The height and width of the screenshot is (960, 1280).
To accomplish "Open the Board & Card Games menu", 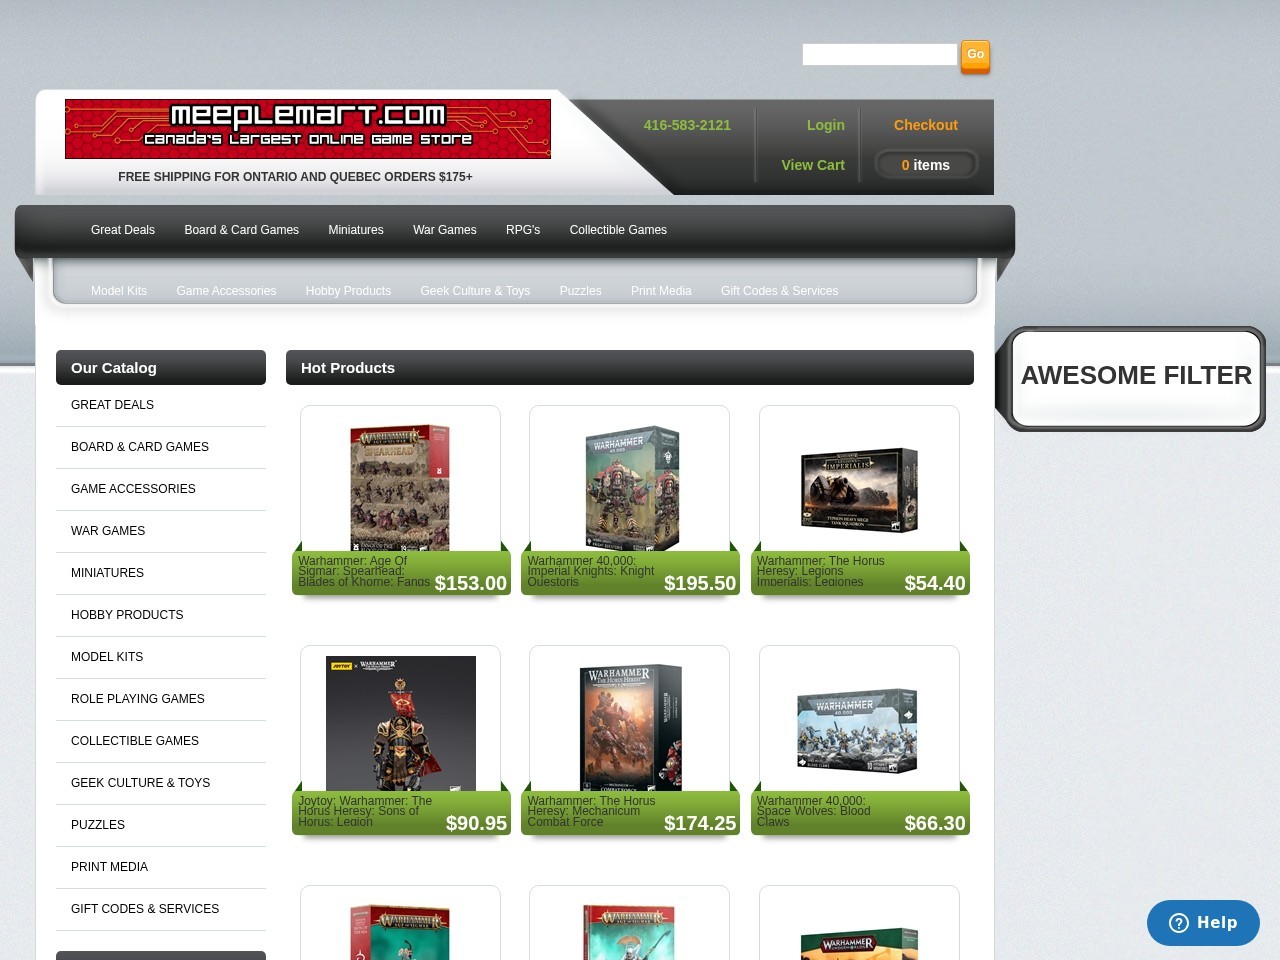I will point(241,230).
